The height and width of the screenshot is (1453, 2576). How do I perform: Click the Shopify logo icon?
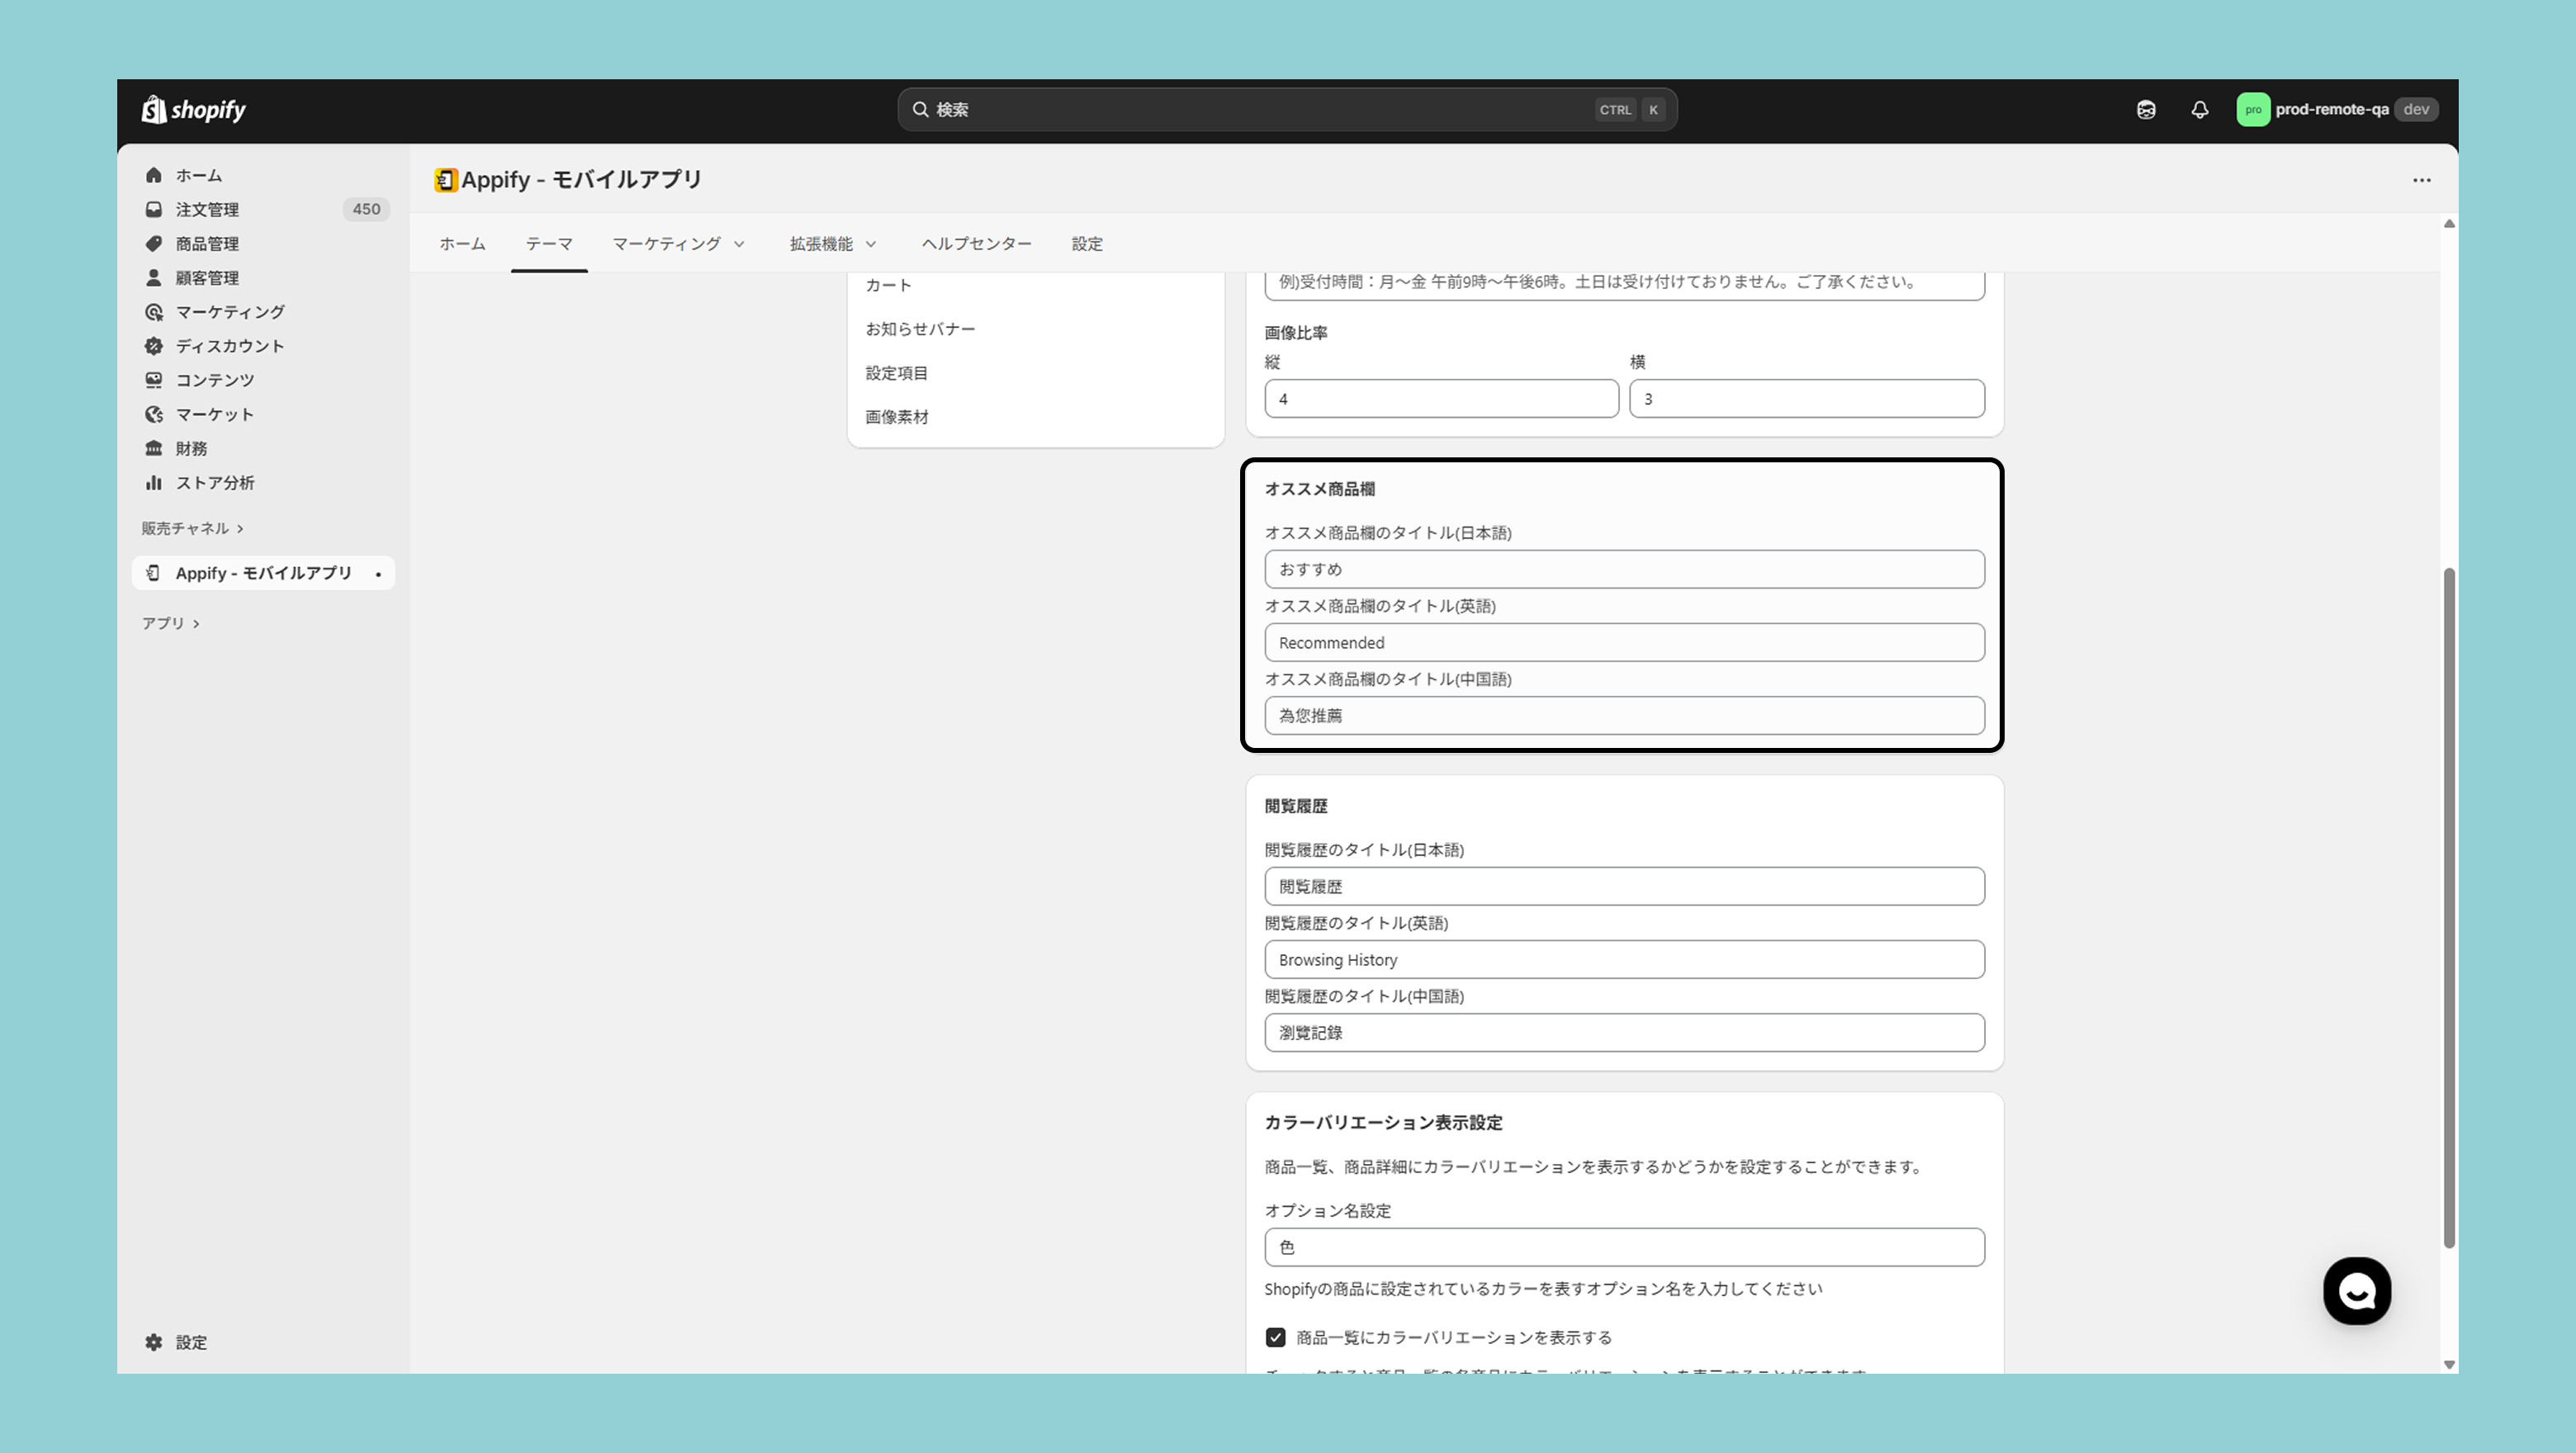tap(155, 109)
